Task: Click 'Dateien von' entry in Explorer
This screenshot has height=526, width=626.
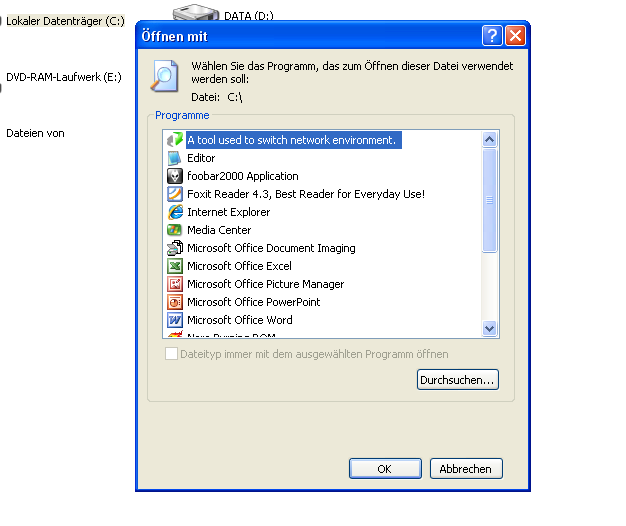Action: 35,133
